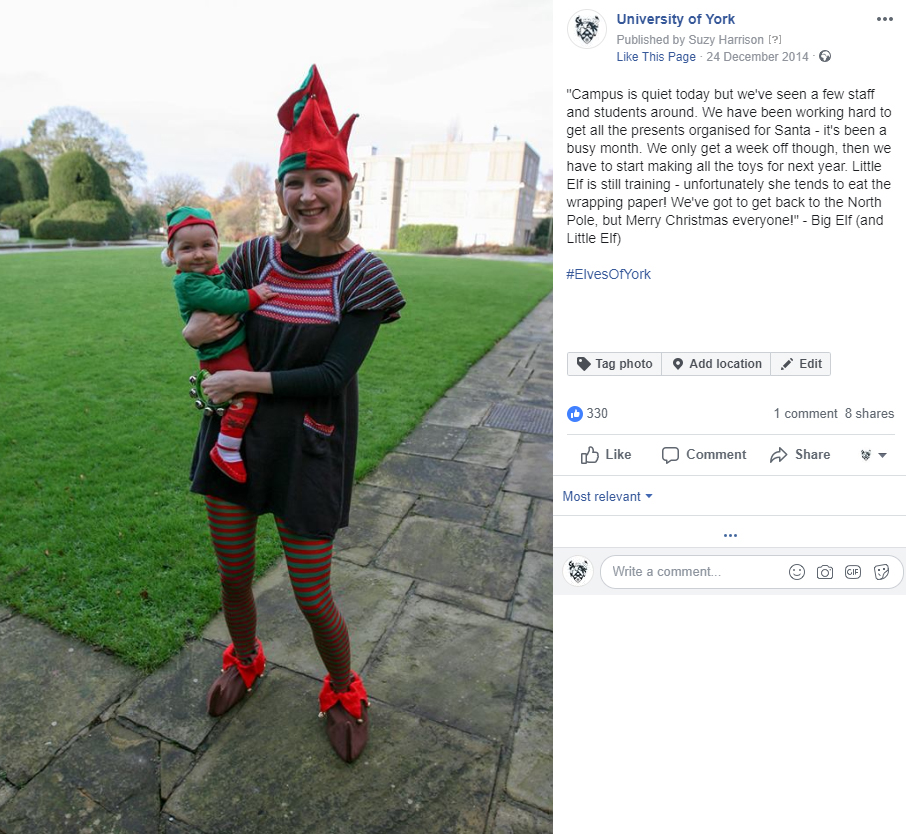Click the #ElvesOfYork hashtag
Screen dimensions: 906x834
608,274
